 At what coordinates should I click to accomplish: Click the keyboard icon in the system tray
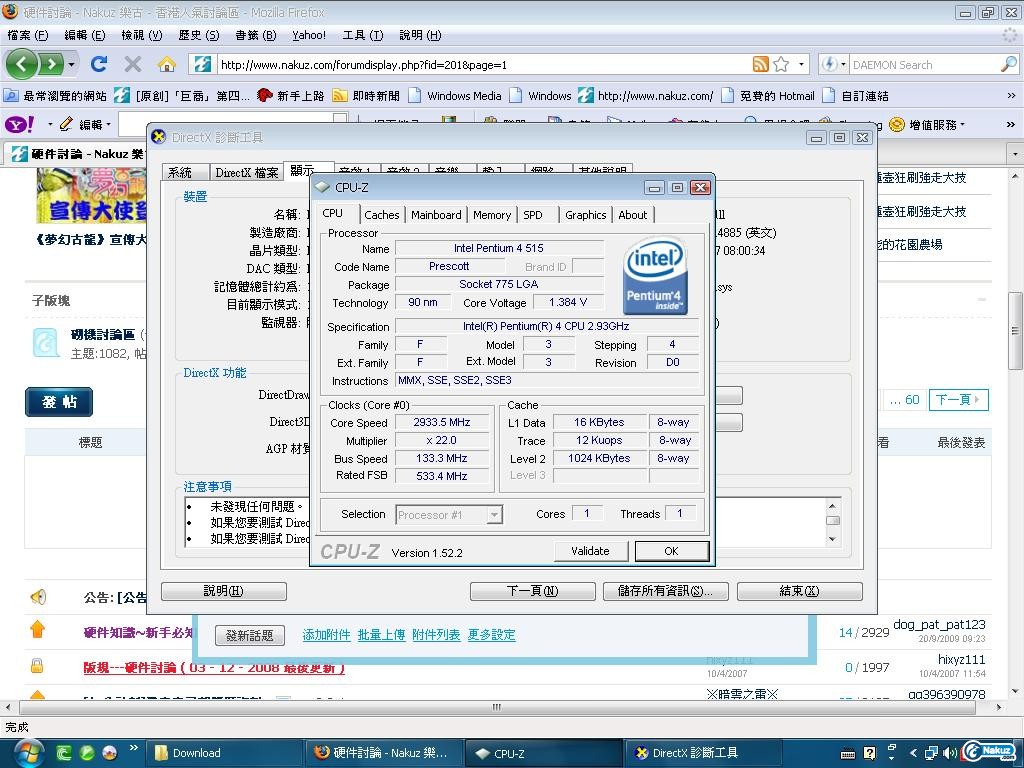click(x=848, y=754)
